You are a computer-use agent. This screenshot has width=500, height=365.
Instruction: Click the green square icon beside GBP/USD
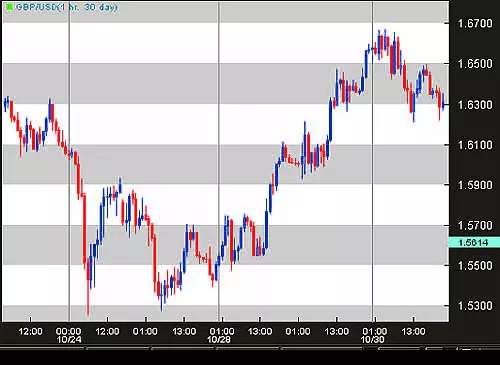click(x=10, y=7)
